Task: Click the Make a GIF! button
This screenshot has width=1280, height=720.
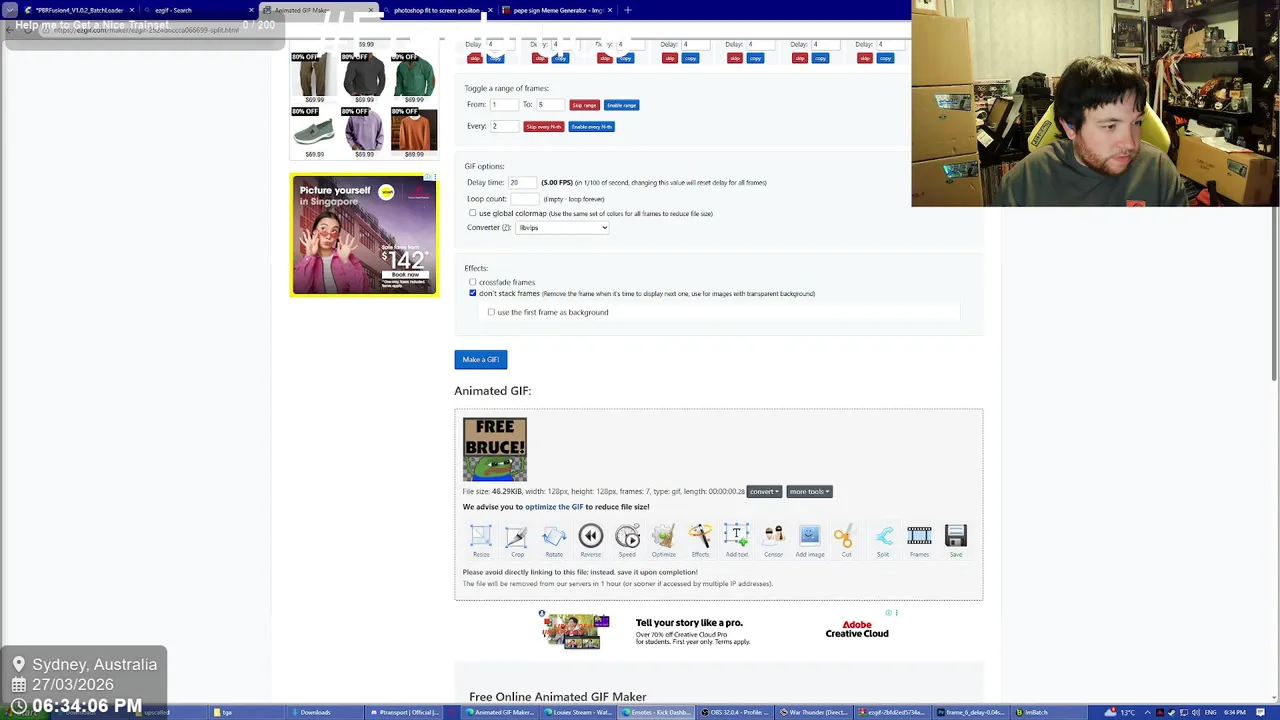Action: 481,360
